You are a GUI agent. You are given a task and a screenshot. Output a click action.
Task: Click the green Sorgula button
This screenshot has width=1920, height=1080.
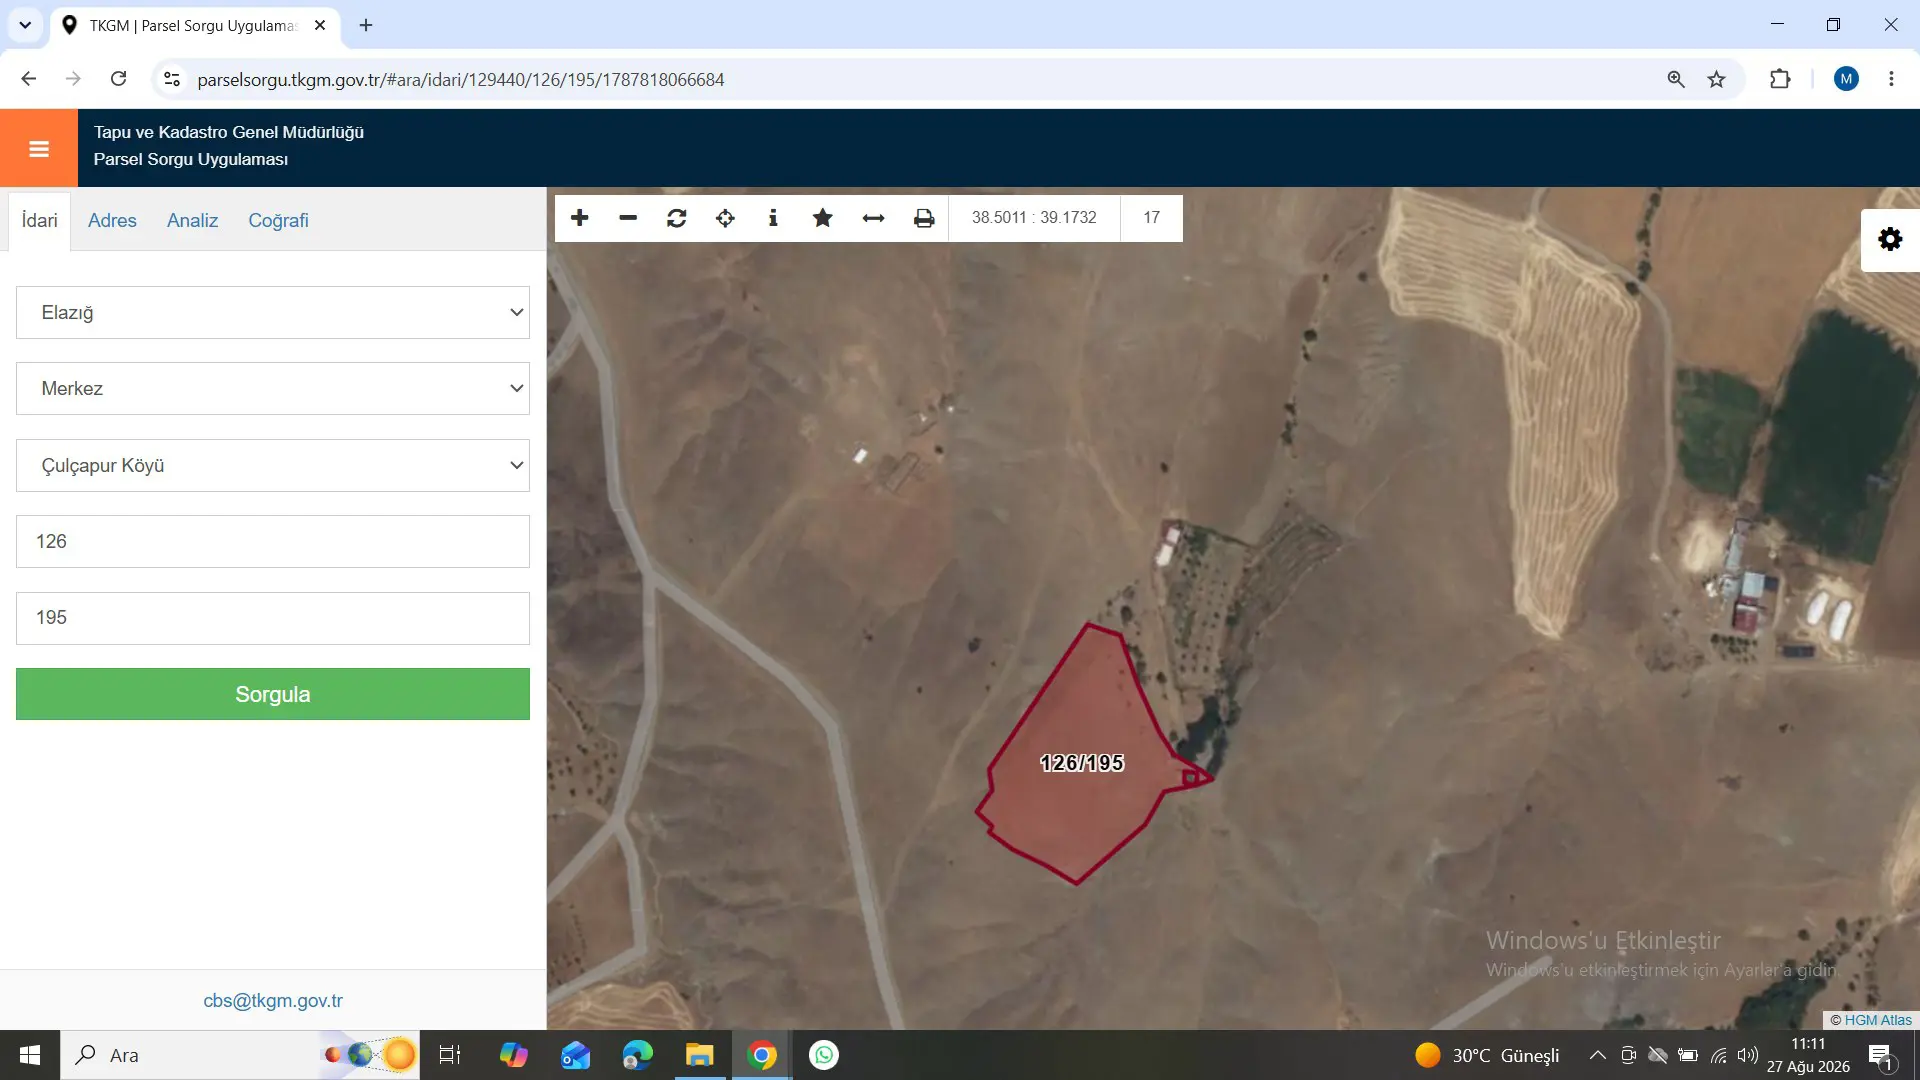(273, 694)
